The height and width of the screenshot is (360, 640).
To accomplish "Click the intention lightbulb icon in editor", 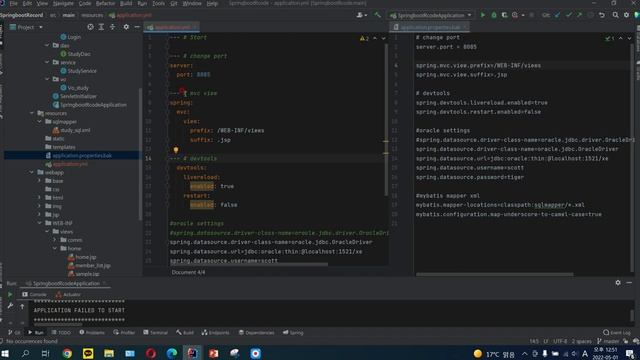I will pyautogui.click(x=176, y=150).
